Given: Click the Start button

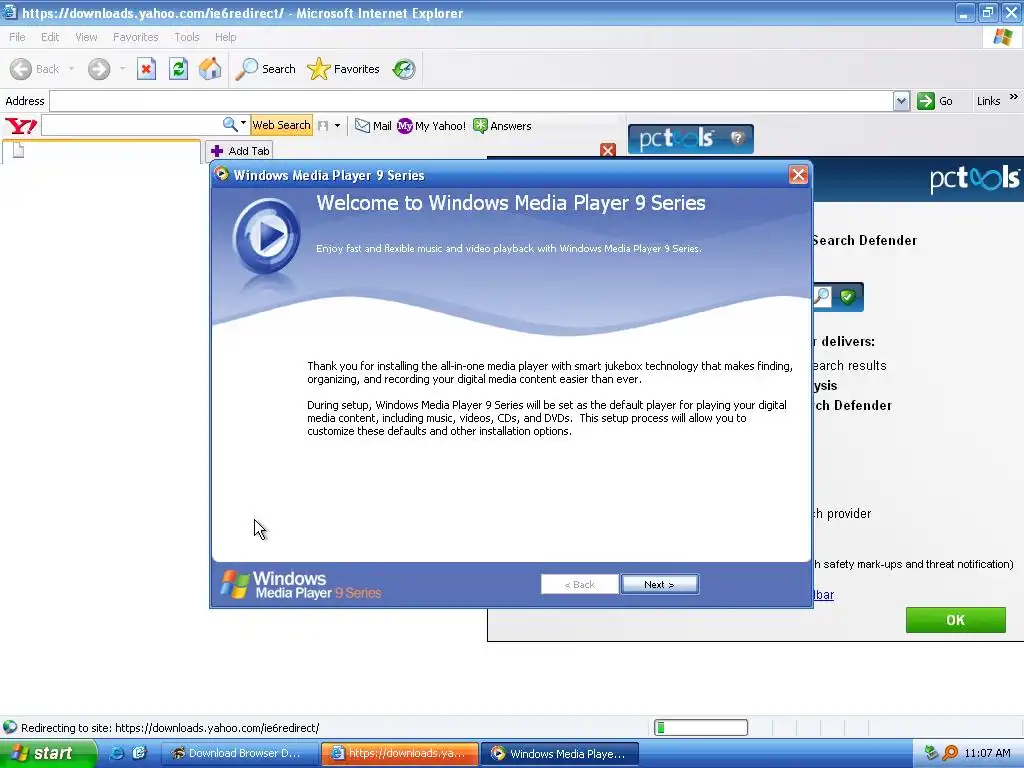Looking at the screenshot, I should click(x=48, y=753).
